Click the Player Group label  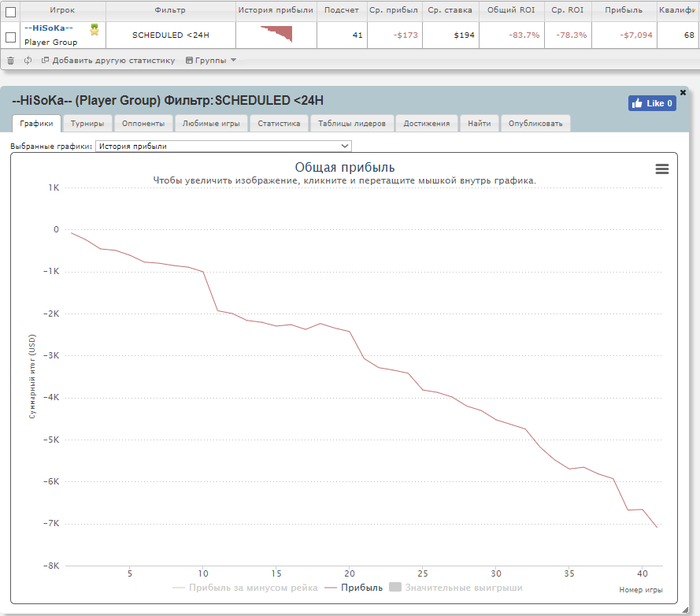click(x=51, y=42)
